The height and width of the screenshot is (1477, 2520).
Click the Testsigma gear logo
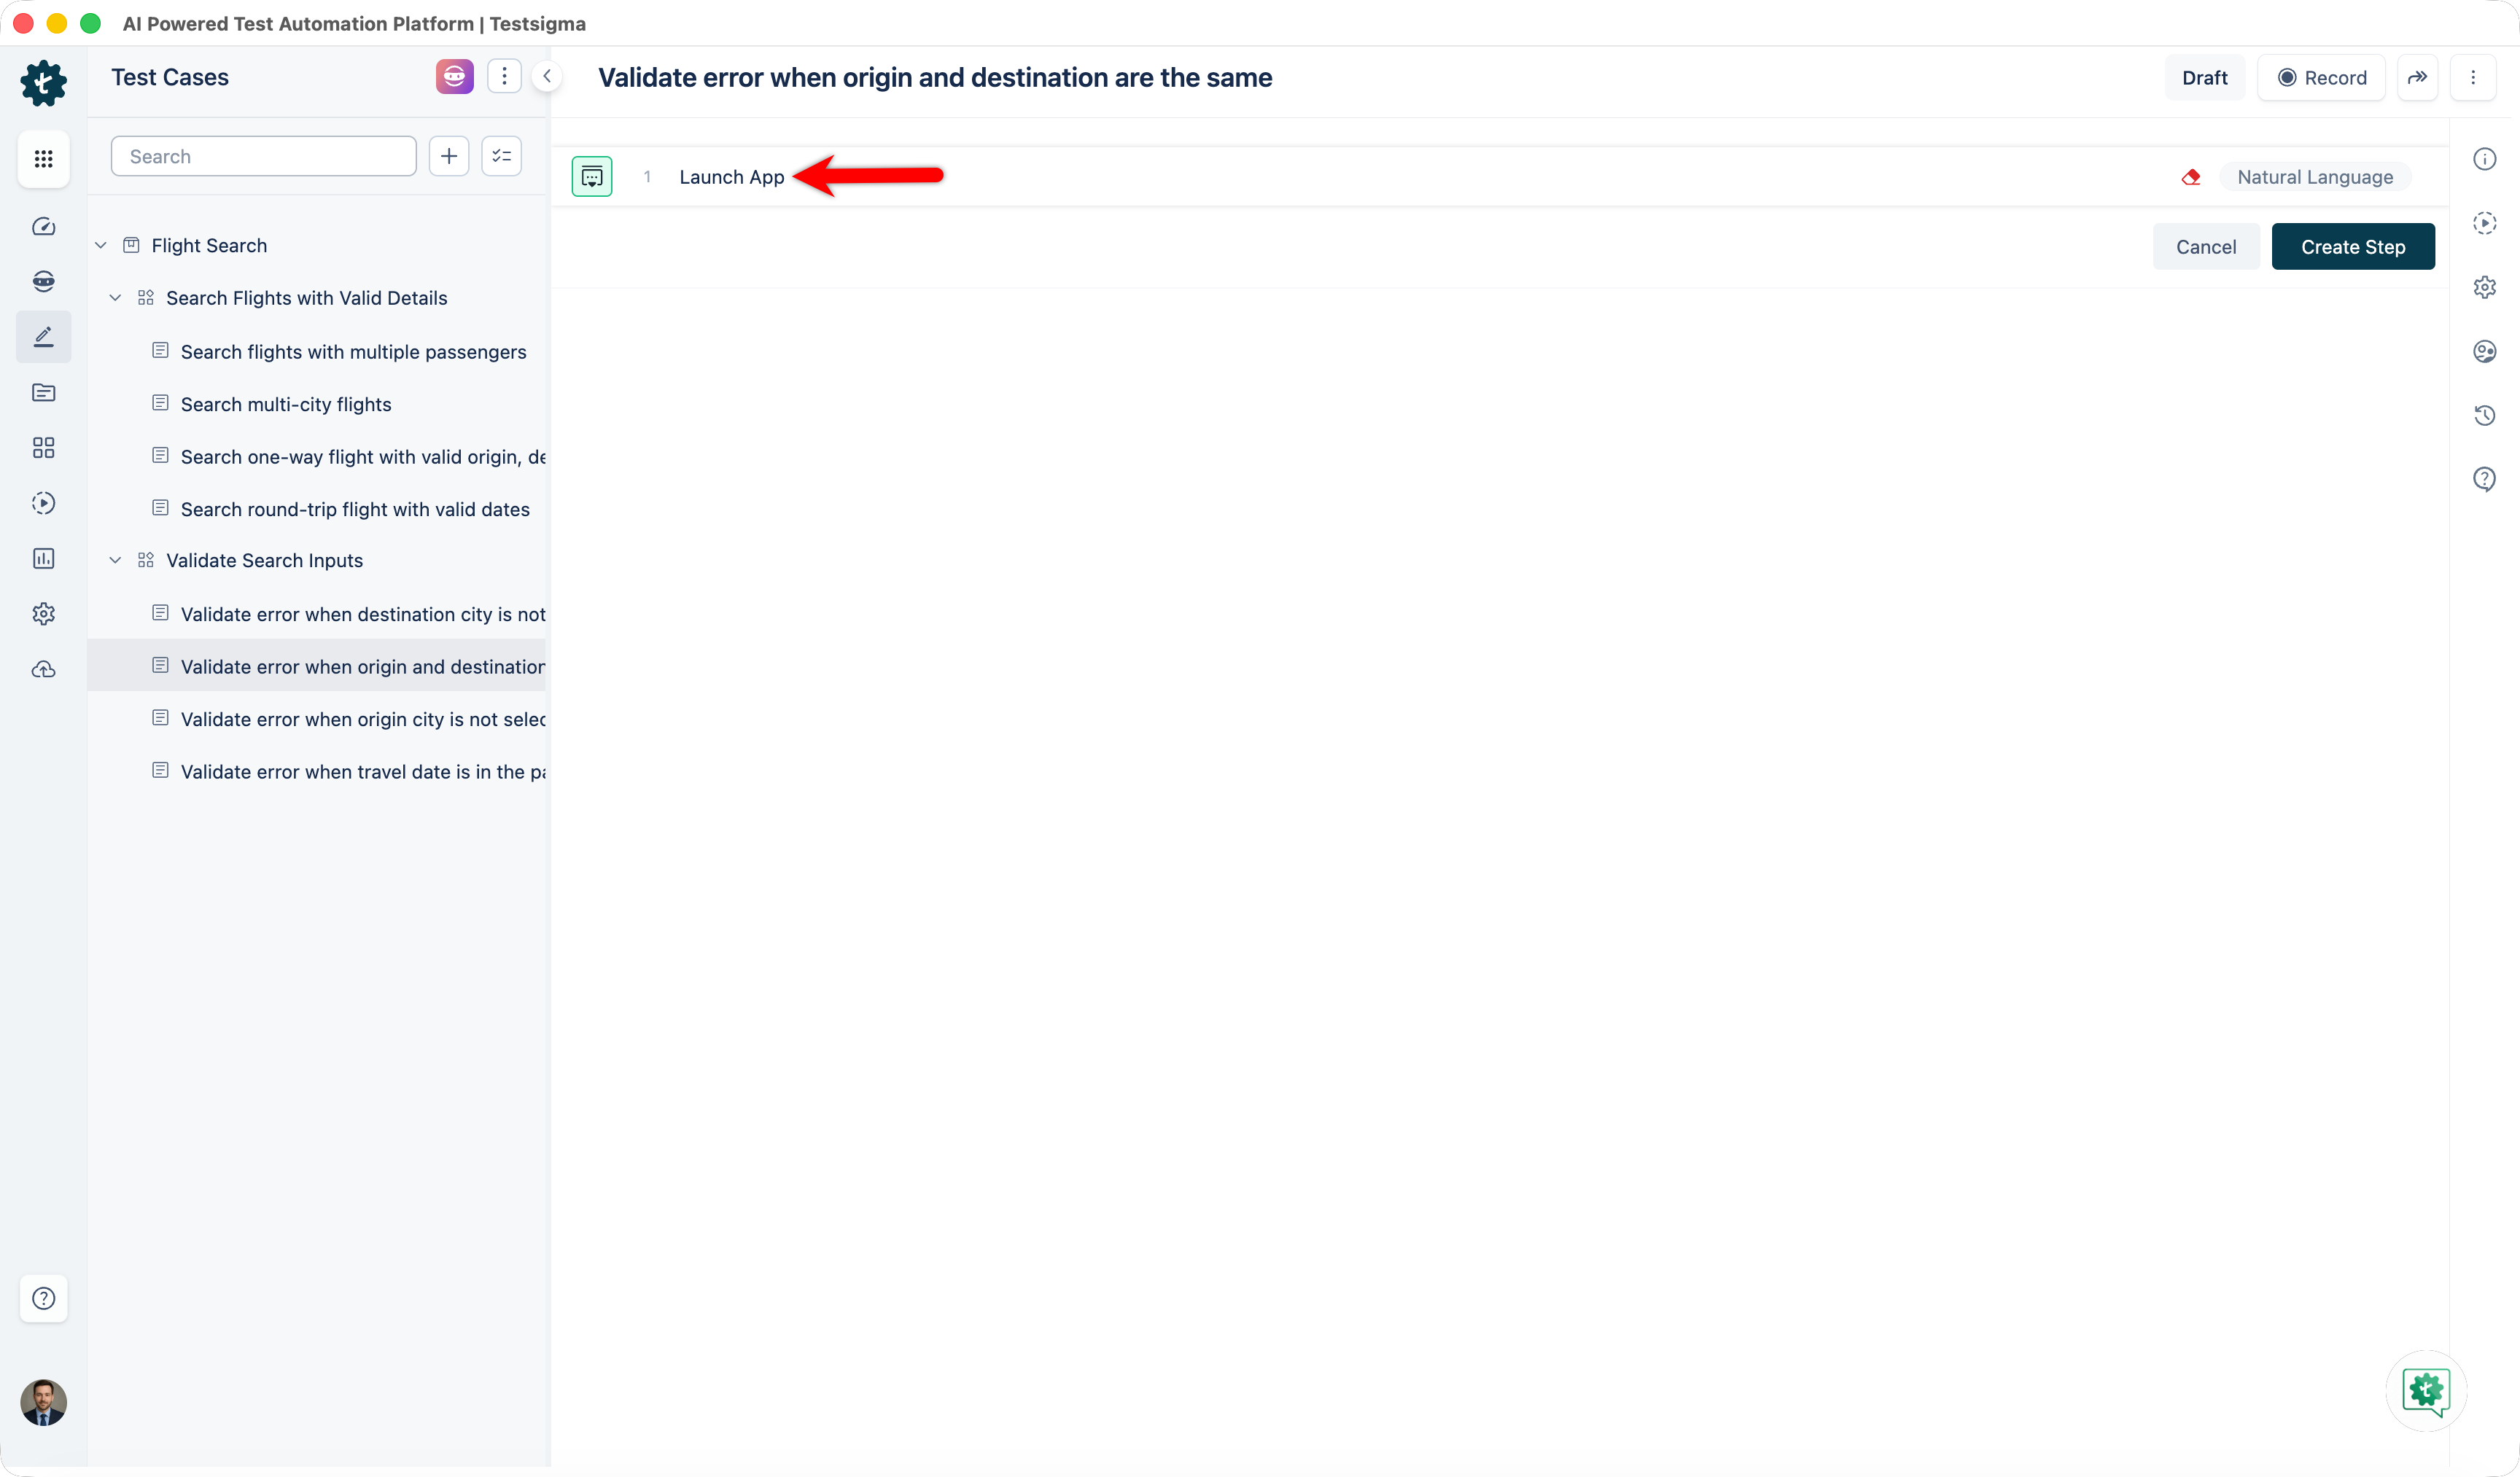[43, 82]
